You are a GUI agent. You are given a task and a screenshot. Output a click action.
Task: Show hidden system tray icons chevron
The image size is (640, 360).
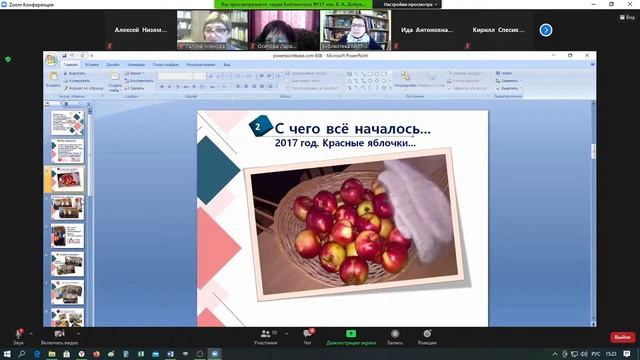555,354
